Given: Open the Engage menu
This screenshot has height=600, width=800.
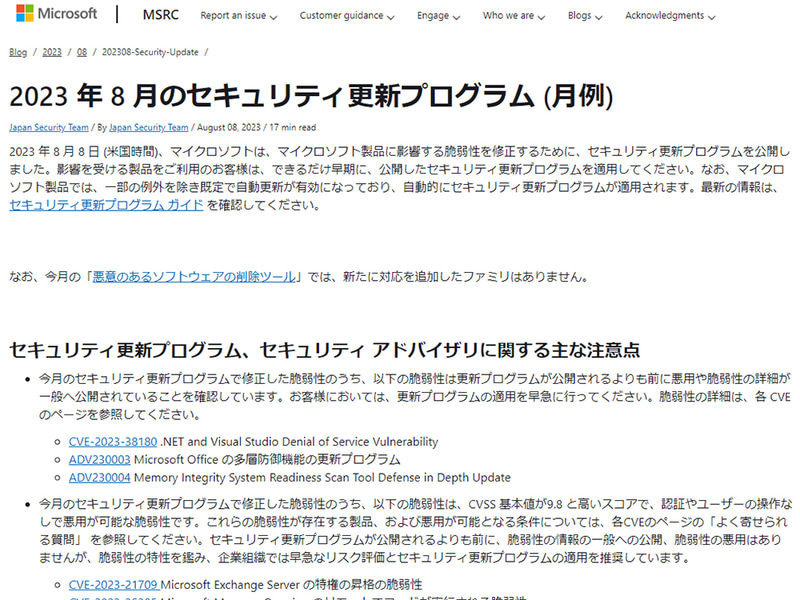Looking at the screenshot, I should pyautogui.click(x=438, y=16).
